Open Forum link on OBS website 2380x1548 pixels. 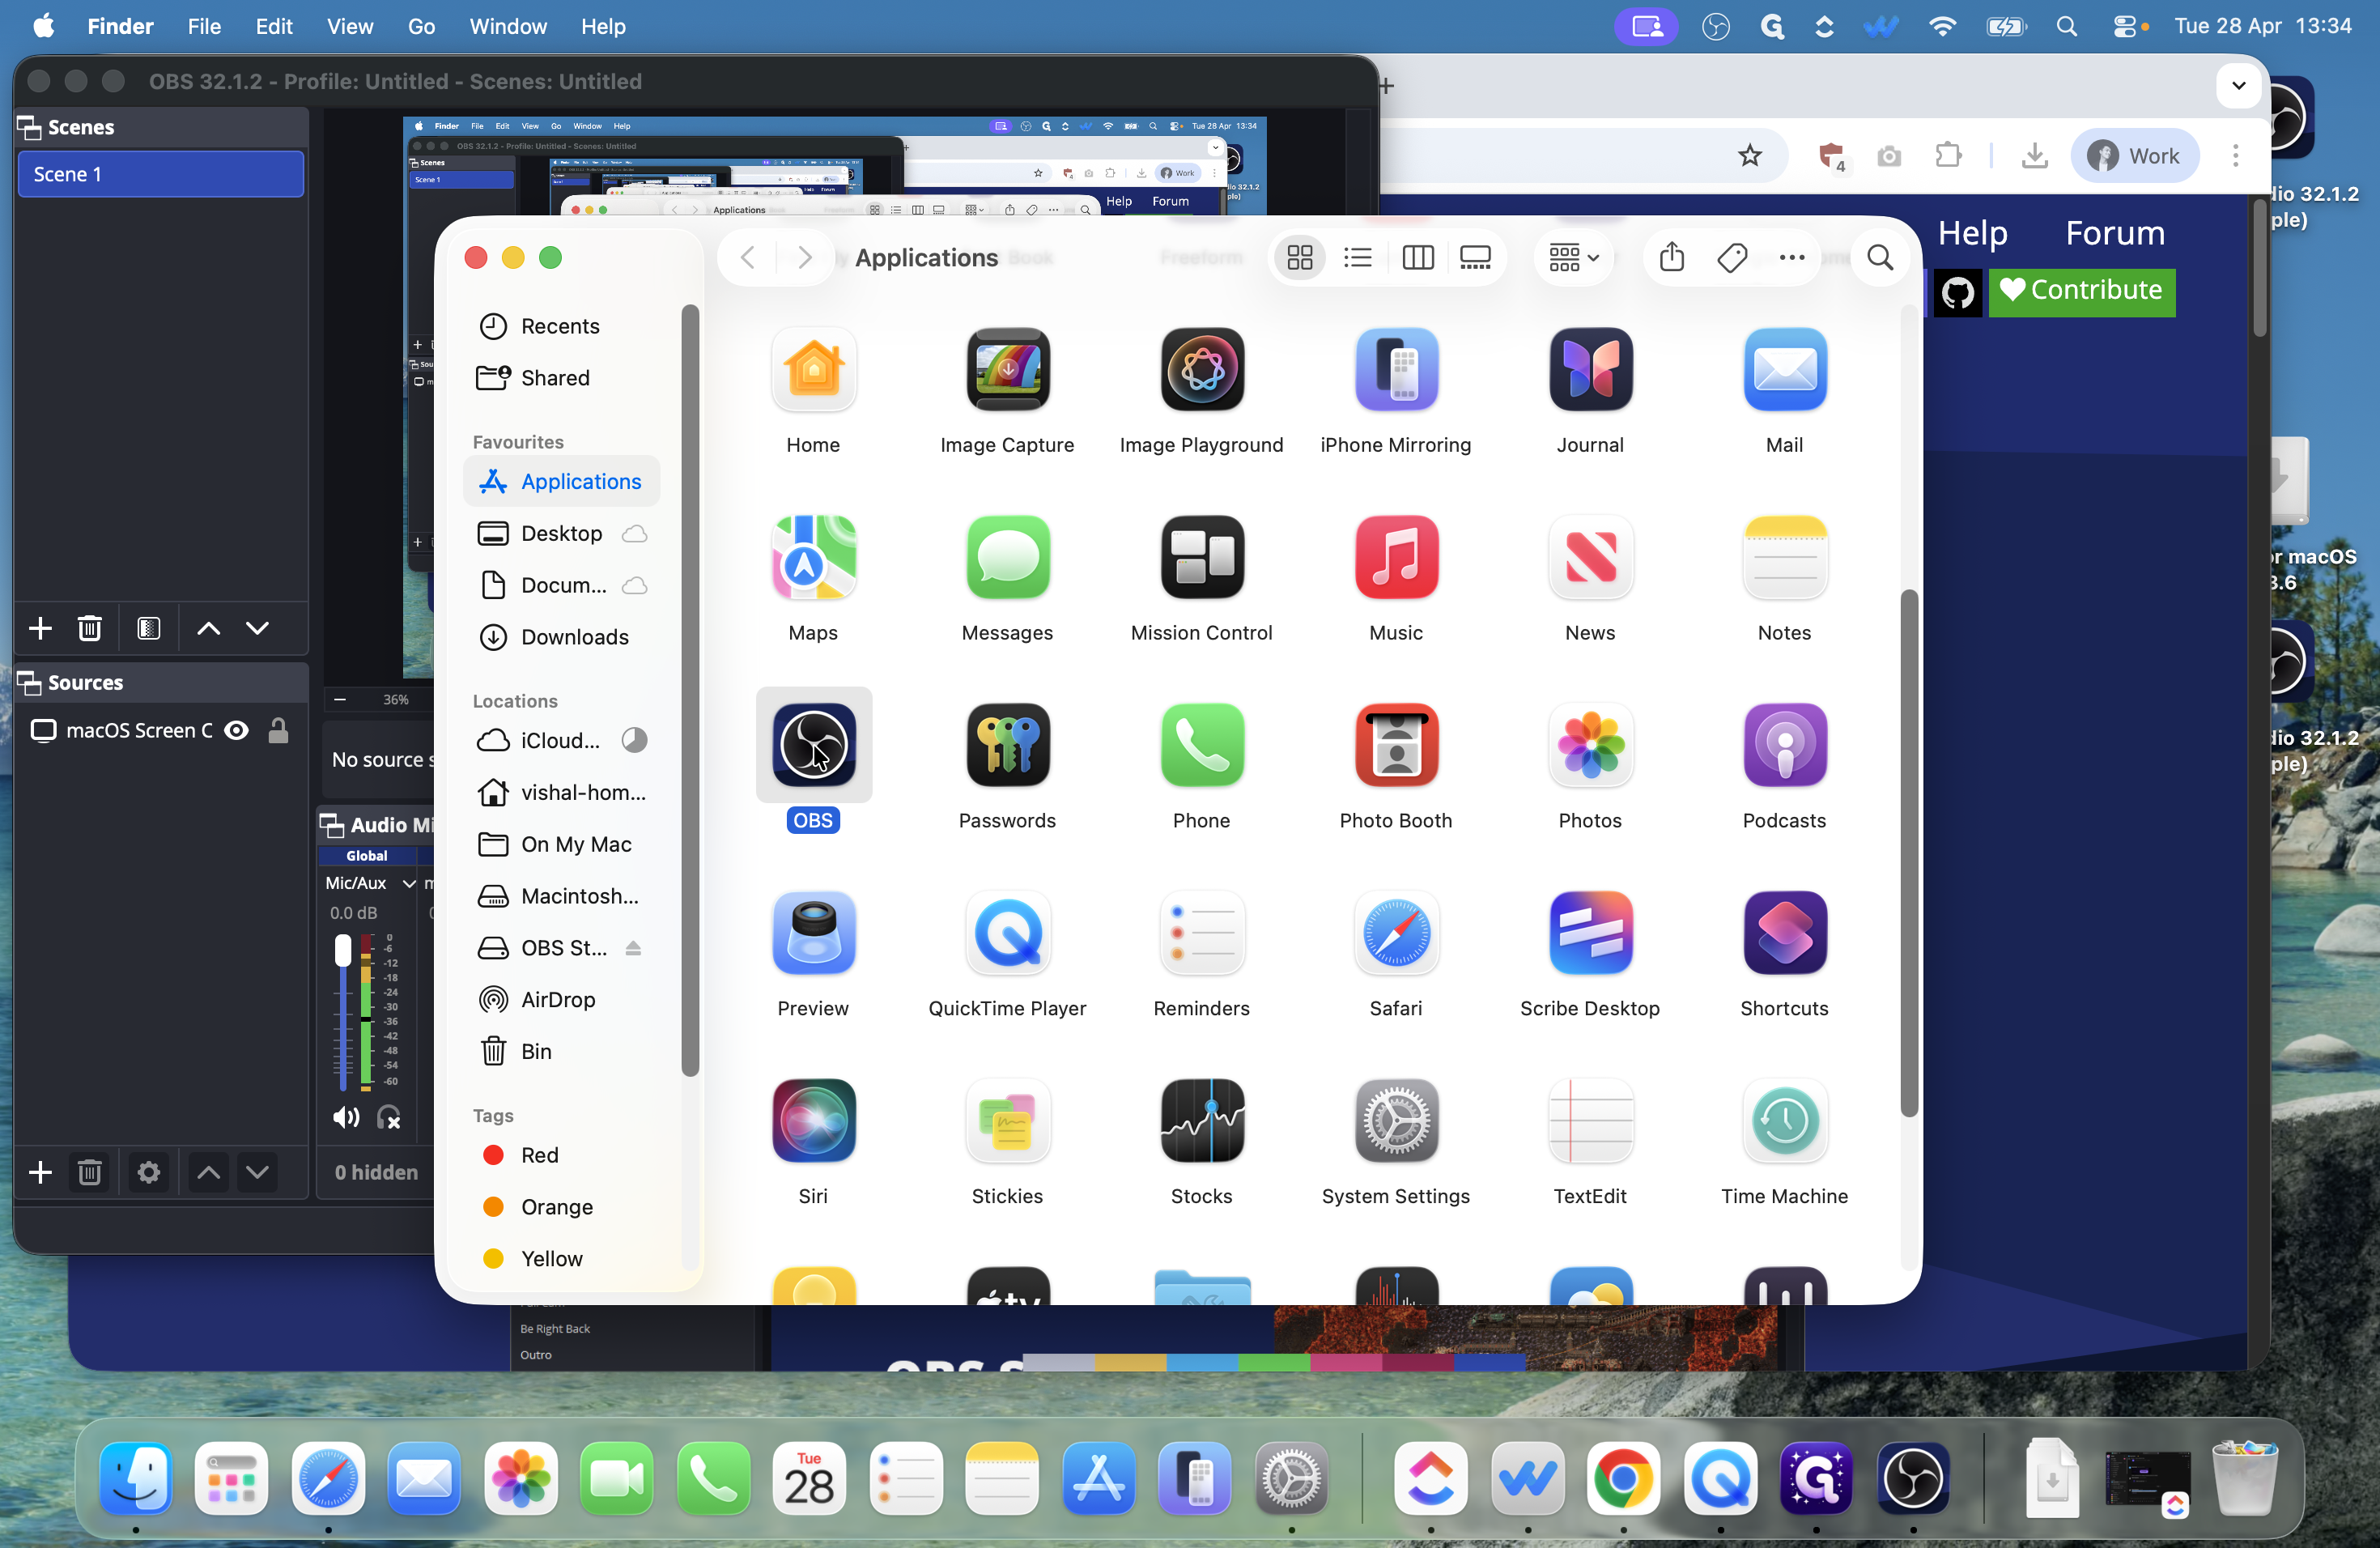[2115, 233]
